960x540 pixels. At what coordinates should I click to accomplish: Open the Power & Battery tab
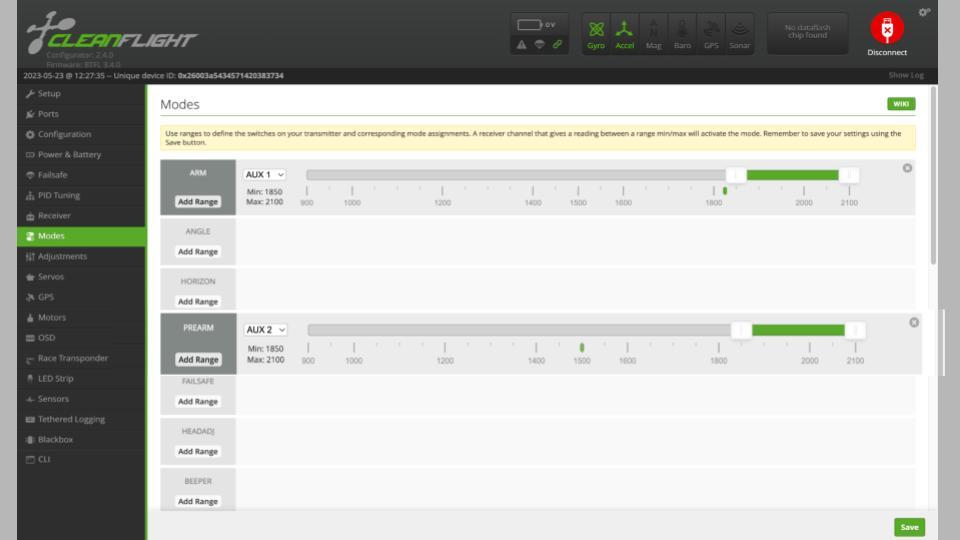[81, 154]
